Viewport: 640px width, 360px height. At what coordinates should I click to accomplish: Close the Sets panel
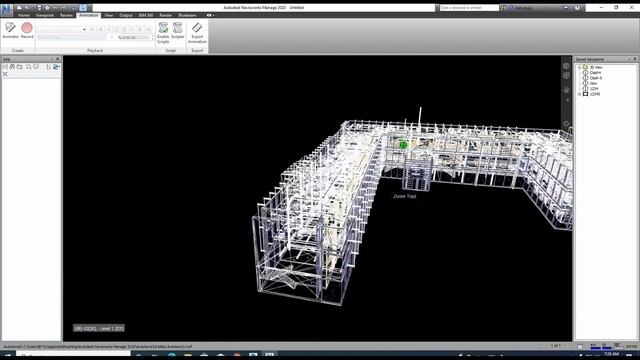[58, 59]
